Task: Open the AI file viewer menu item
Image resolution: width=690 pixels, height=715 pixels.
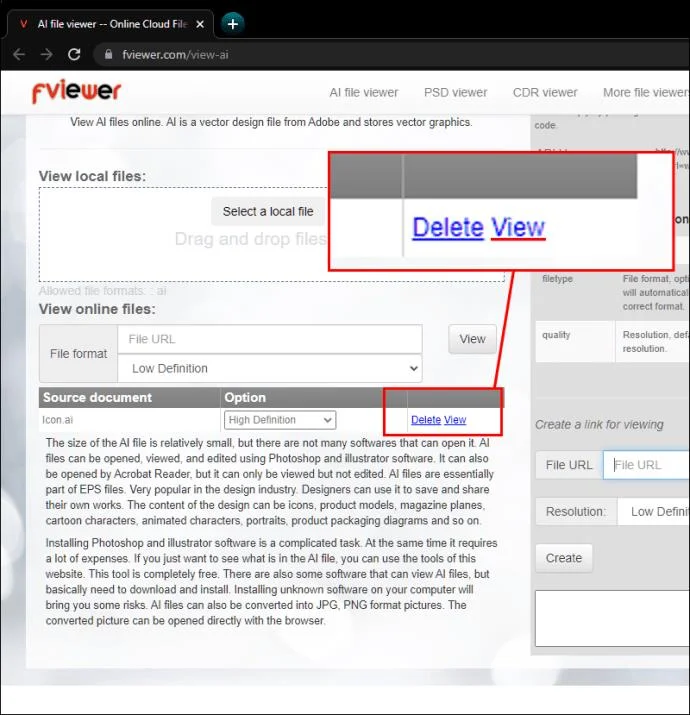Action: click(x=364, y=93)
